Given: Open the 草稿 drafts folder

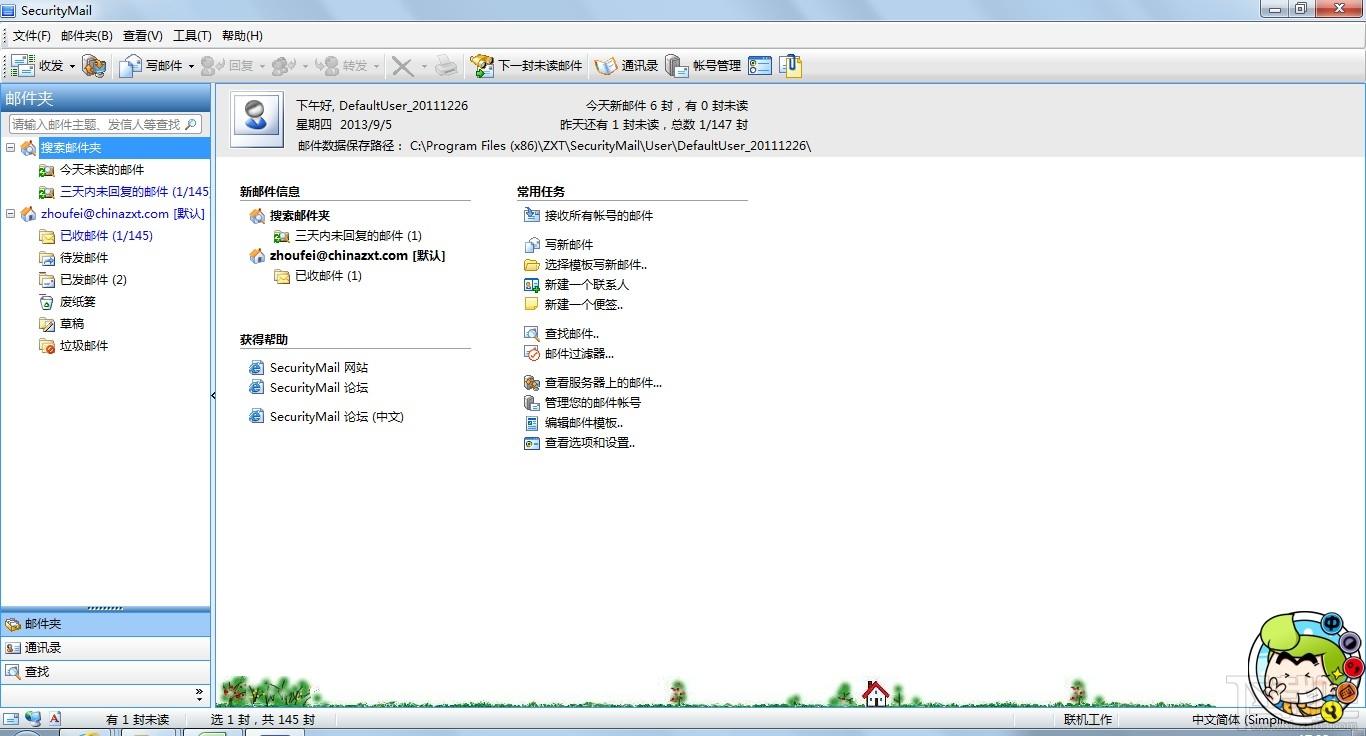Looking at the screenshot, I should pos(72,324).
